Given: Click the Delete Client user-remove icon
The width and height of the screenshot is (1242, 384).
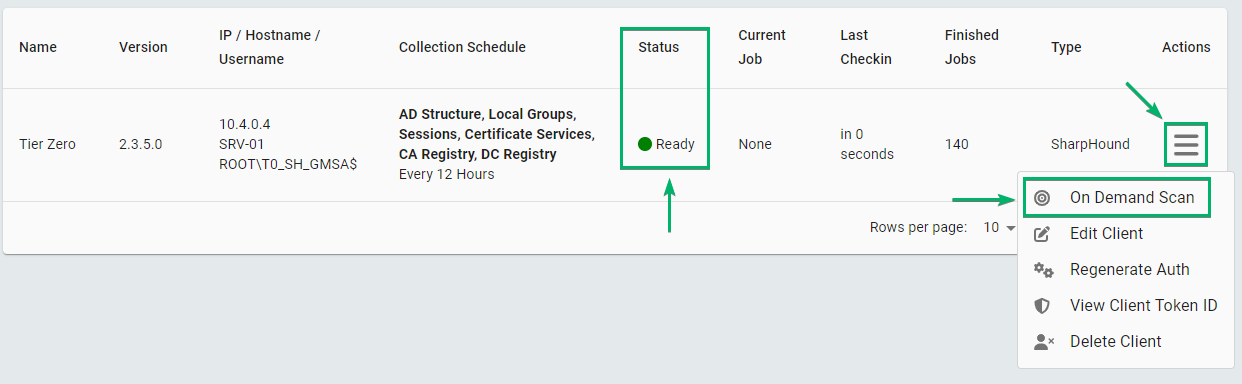Looking at the screenshot, I should (x=1044, y=341).
